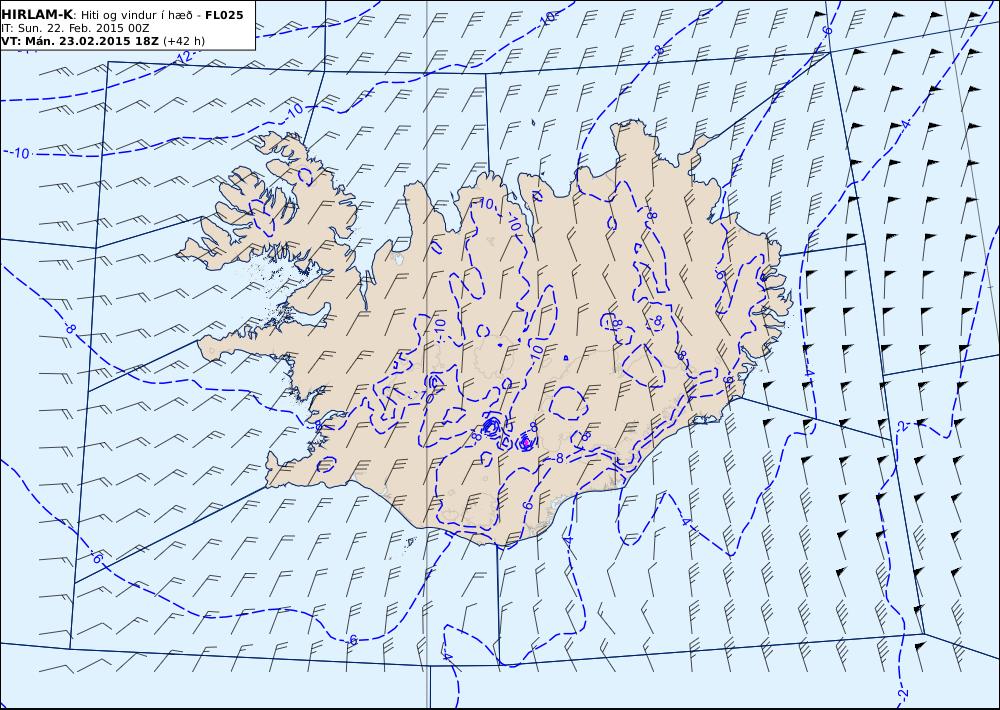
Task: Click the 'VT: Mán. 23.02.2015 18Z' valid time
Action: pyautogui.click(x=80, y=41)
